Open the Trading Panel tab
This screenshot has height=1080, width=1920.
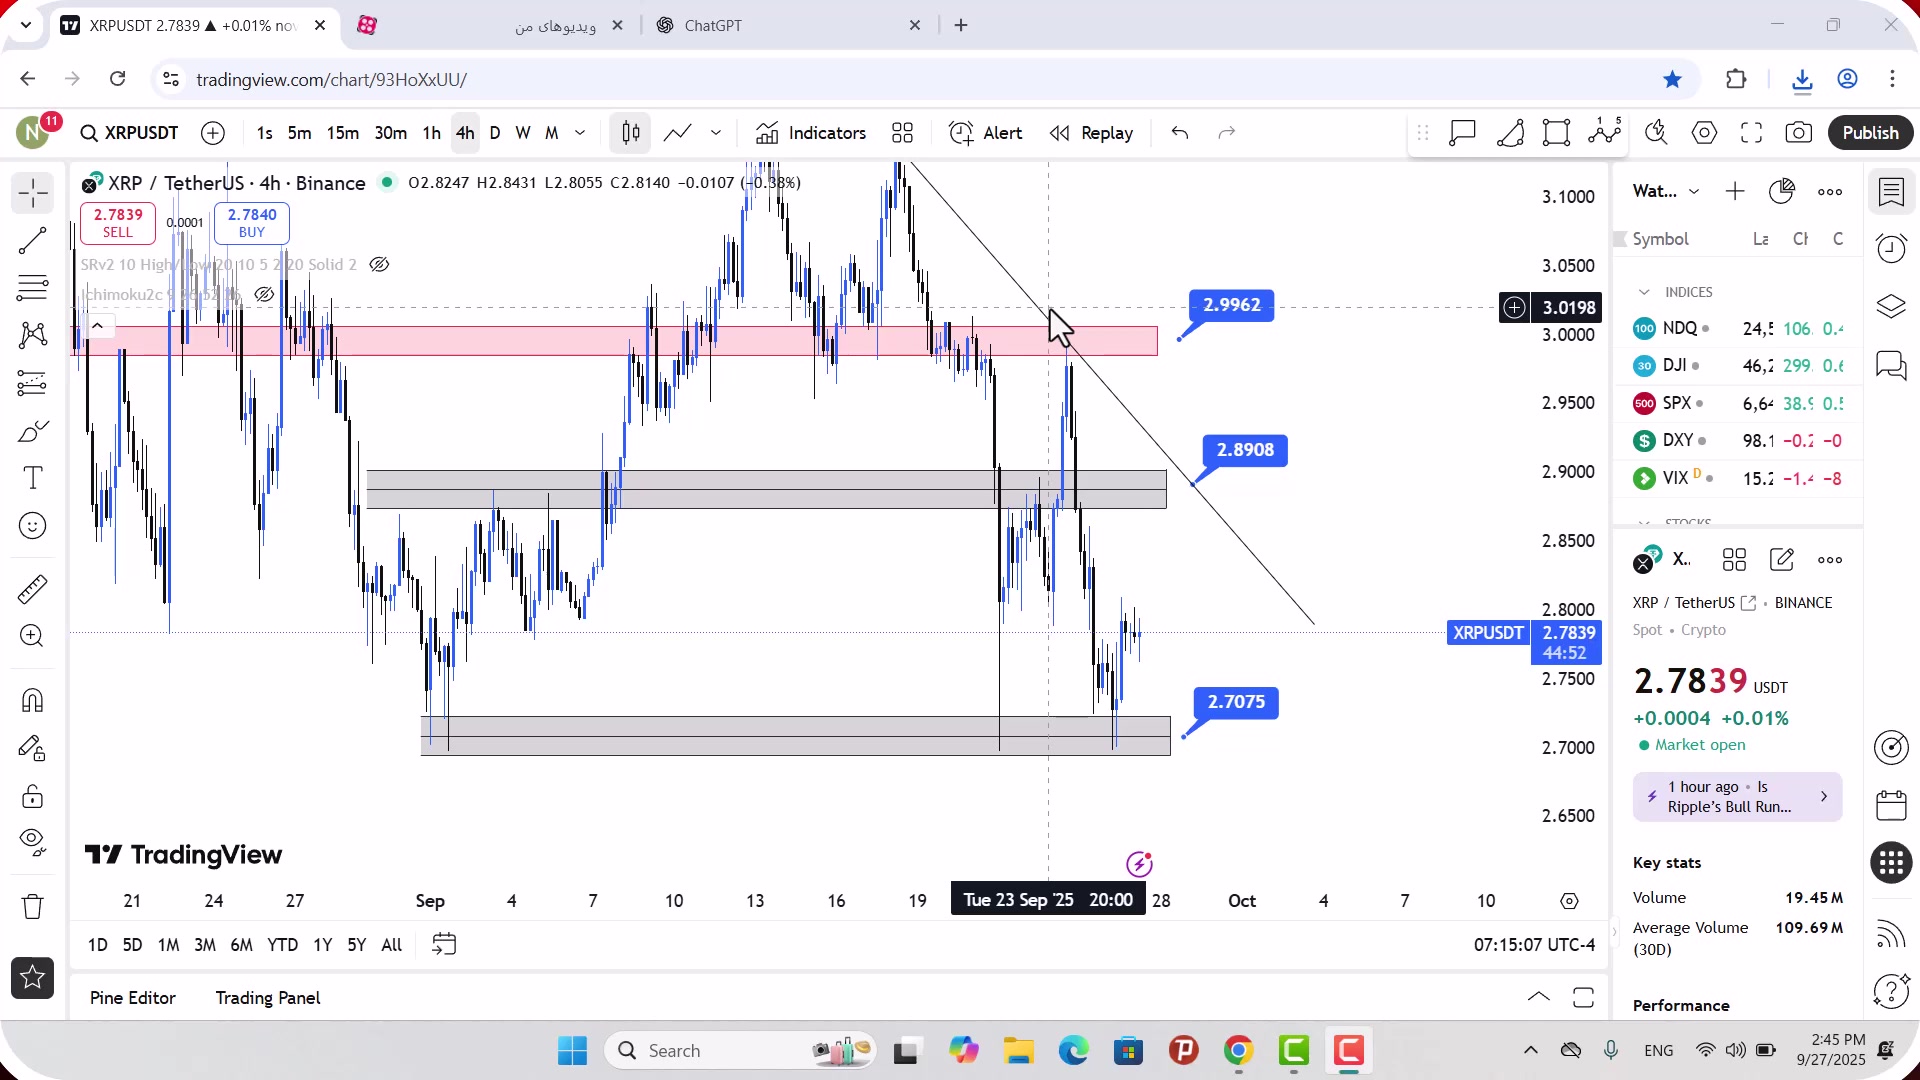(x=268, y=998)
